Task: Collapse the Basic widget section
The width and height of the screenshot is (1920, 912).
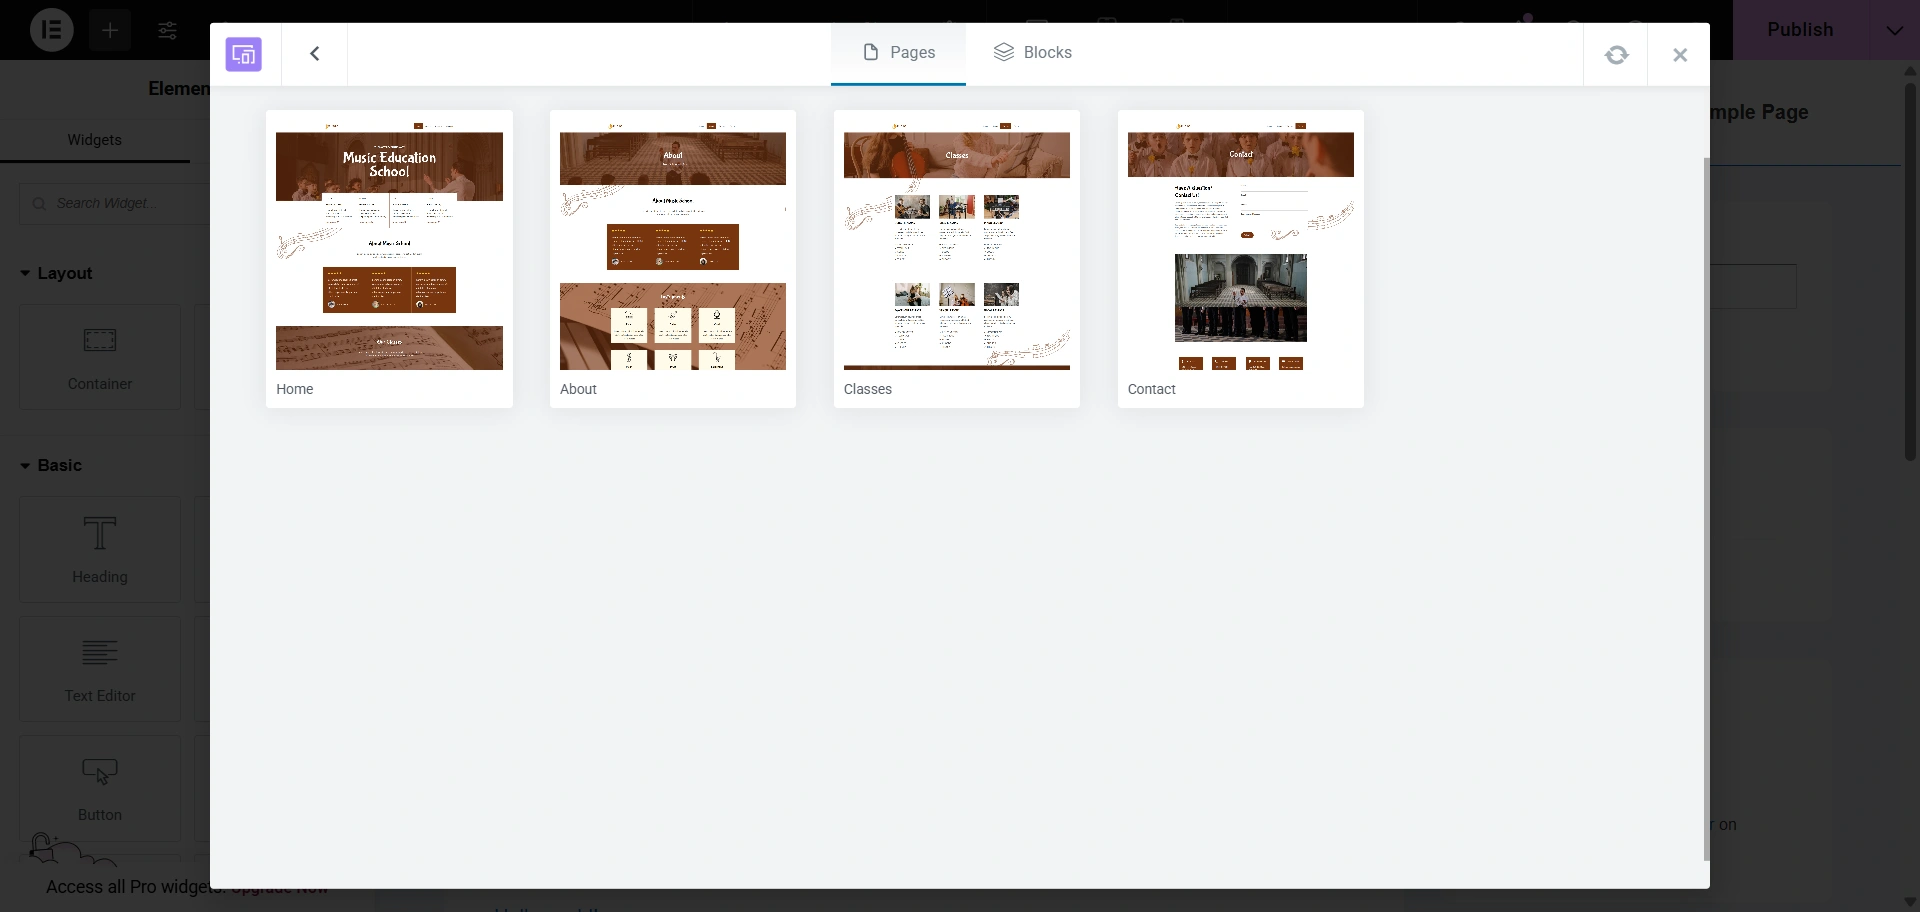Action: click(x=51, y=465)
